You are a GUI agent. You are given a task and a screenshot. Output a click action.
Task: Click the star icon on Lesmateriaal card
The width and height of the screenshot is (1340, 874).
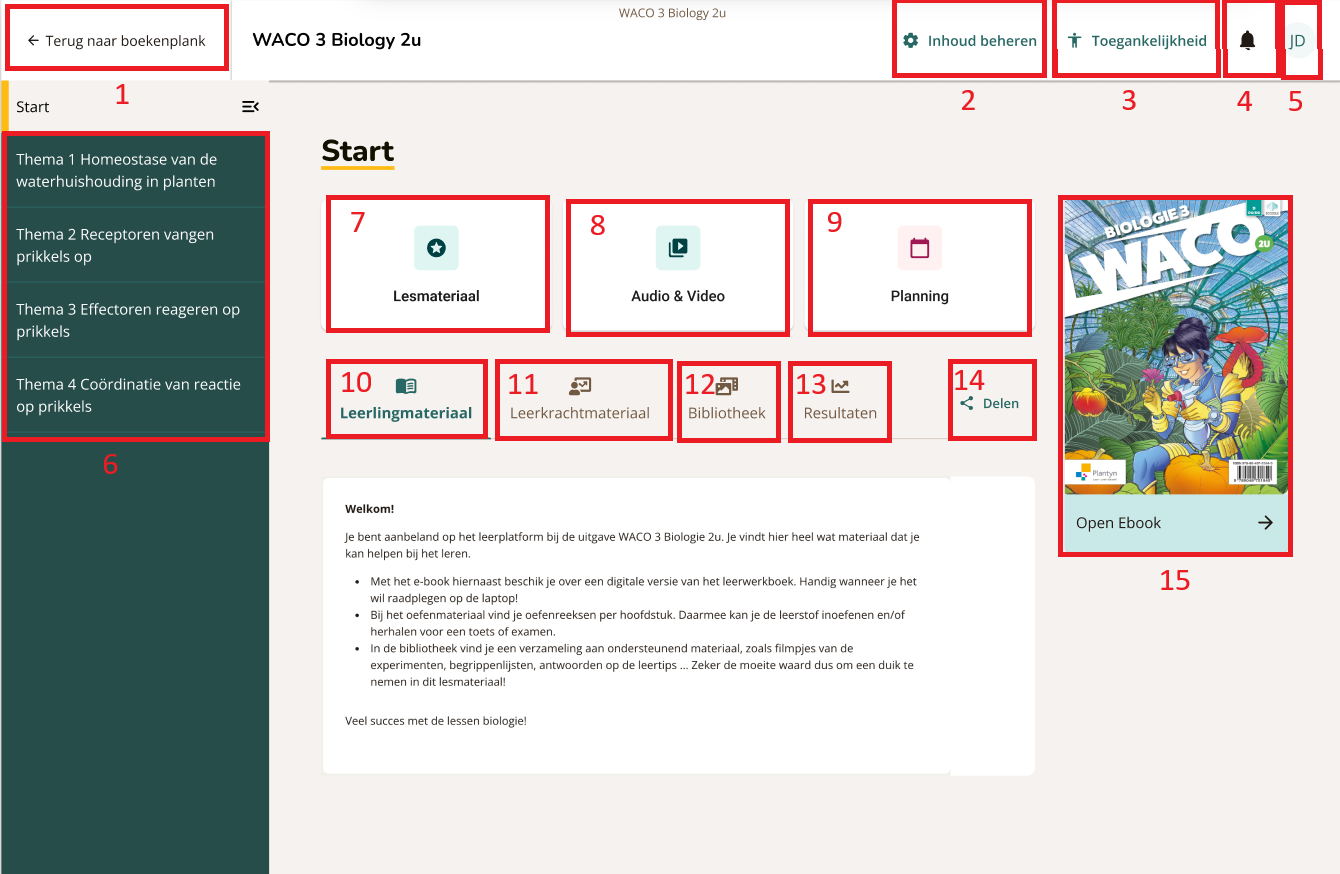(x=436, y=248)
